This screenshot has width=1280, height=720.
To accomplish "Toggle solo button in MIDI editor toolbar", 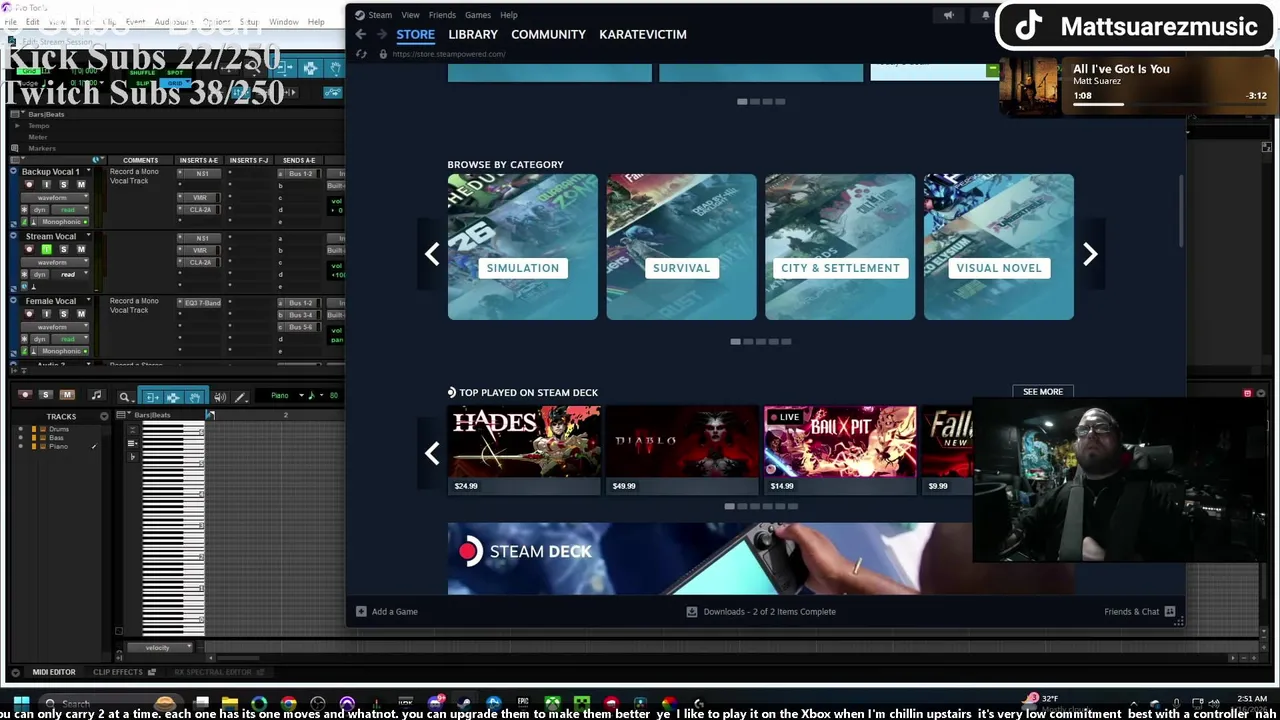I will [46, 395].
